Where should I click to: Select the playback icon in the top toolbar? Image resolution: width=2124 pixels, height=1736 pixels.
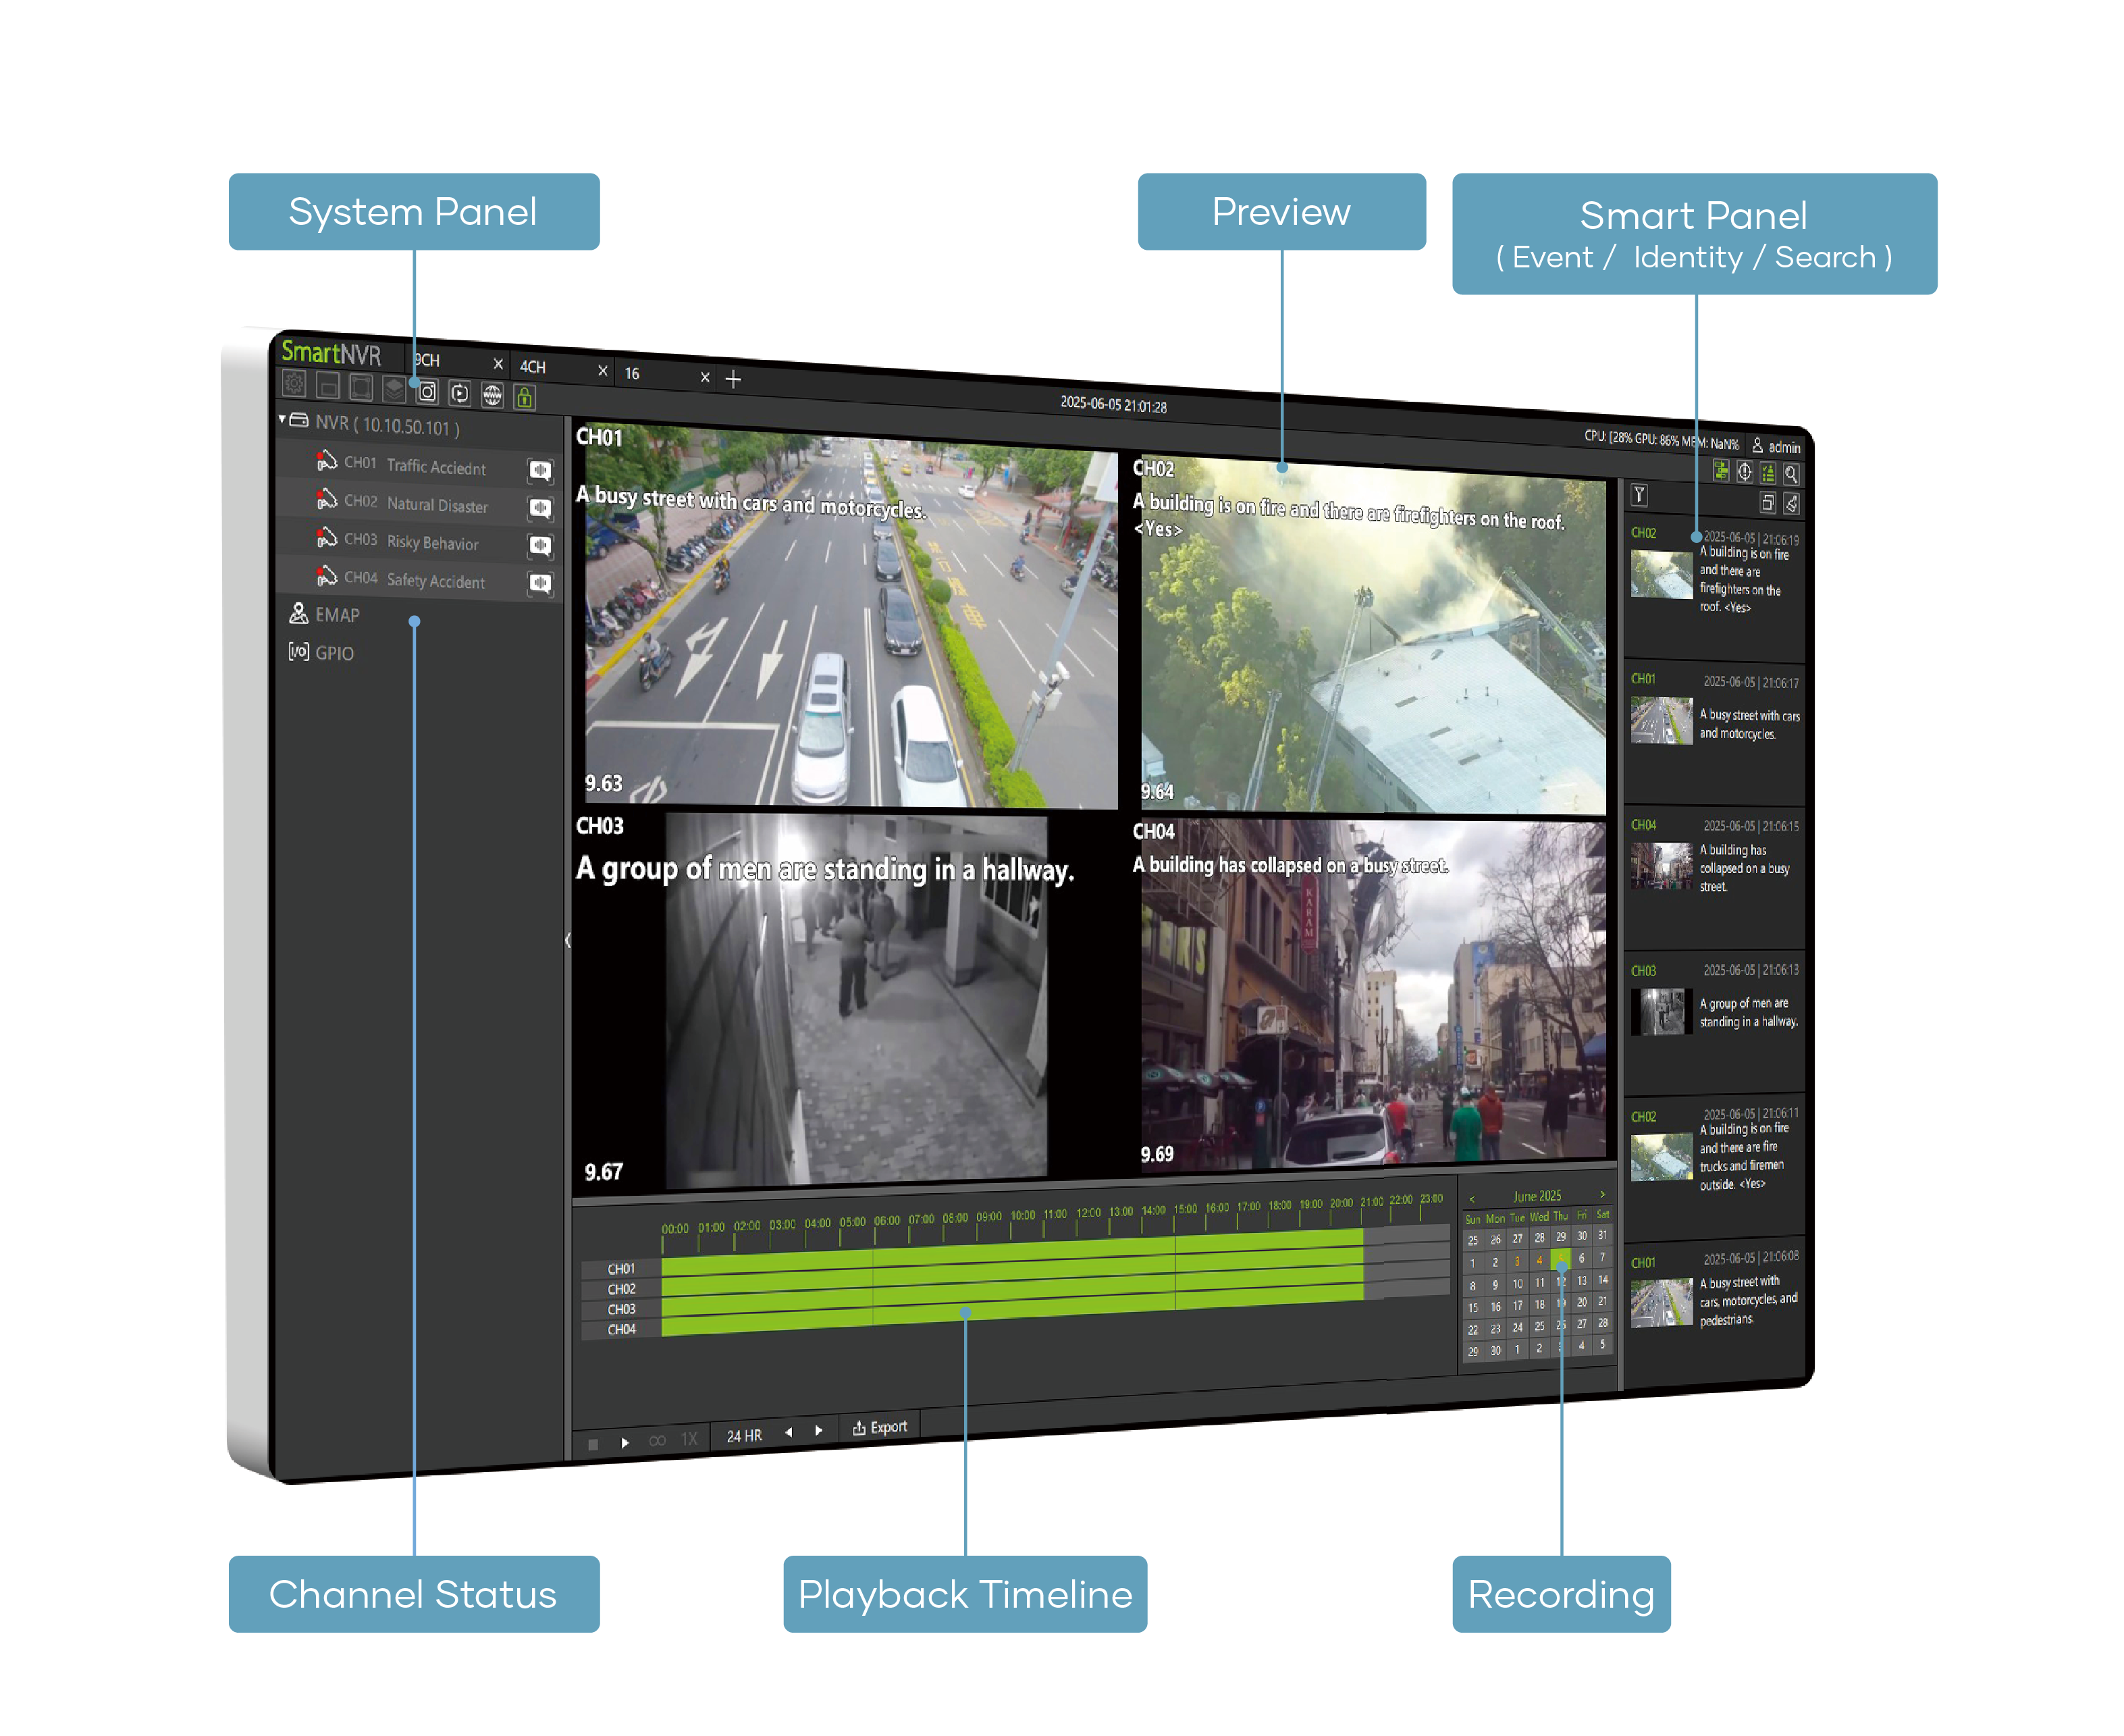pos(460,394)
